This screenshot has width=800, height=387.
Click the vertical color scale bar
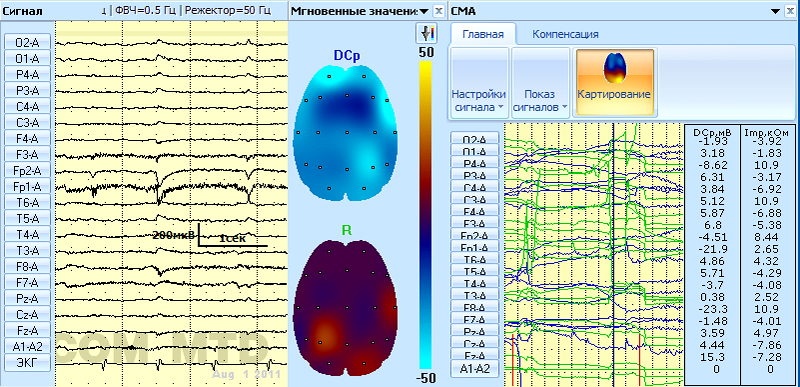tap(426, 214)
